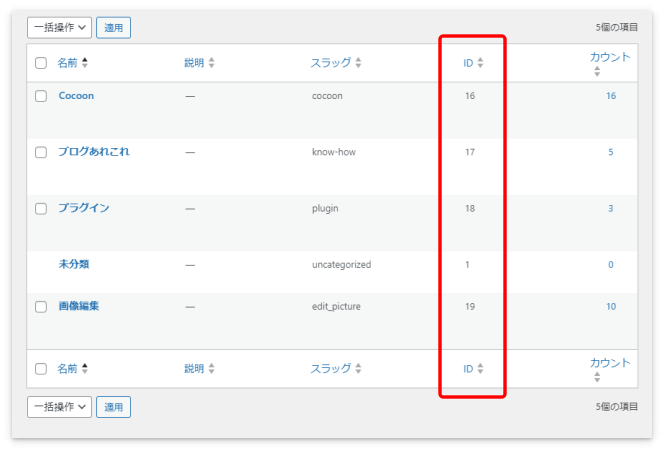Open the count 10 link for 画像編集
Image resolution: width=664 pixels, height=451 pixels.
coord(611,307)
